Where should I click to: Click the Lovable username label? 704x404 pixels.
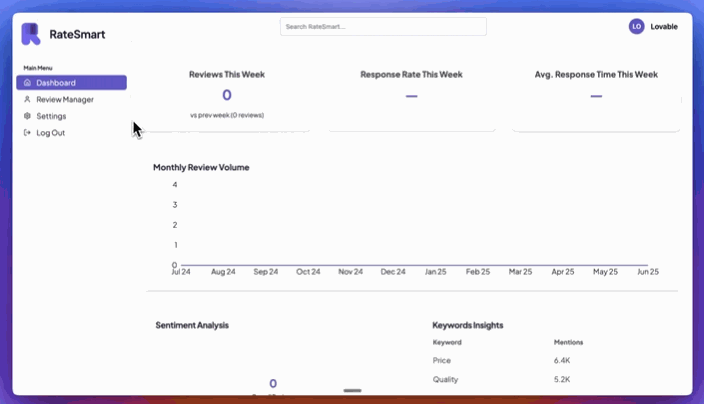[664, 27]
